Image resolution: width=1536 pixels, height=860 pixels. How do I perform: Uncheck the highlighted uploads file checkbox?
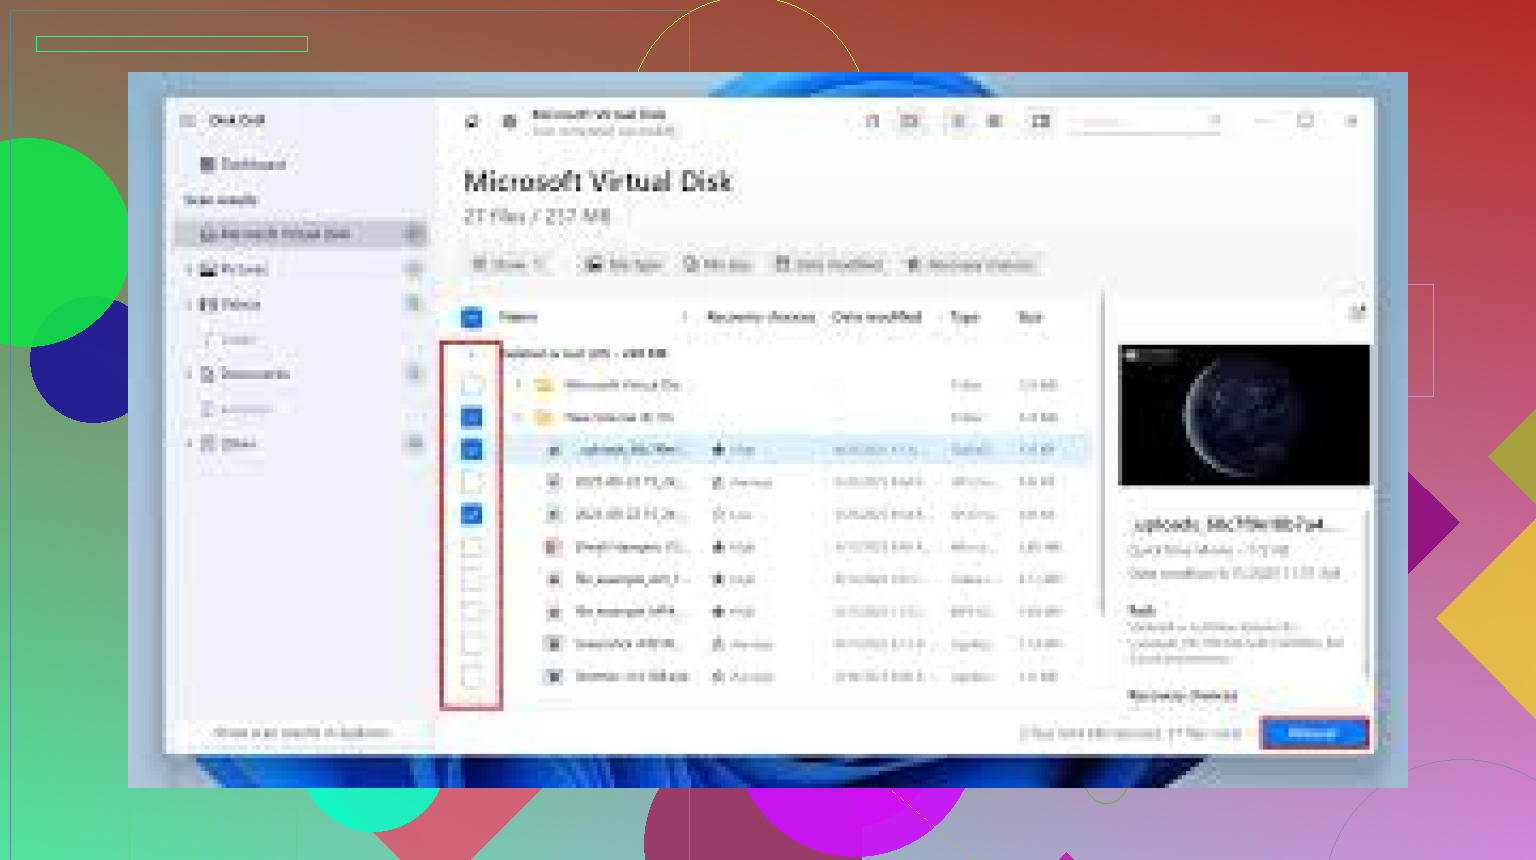point(472,450)
